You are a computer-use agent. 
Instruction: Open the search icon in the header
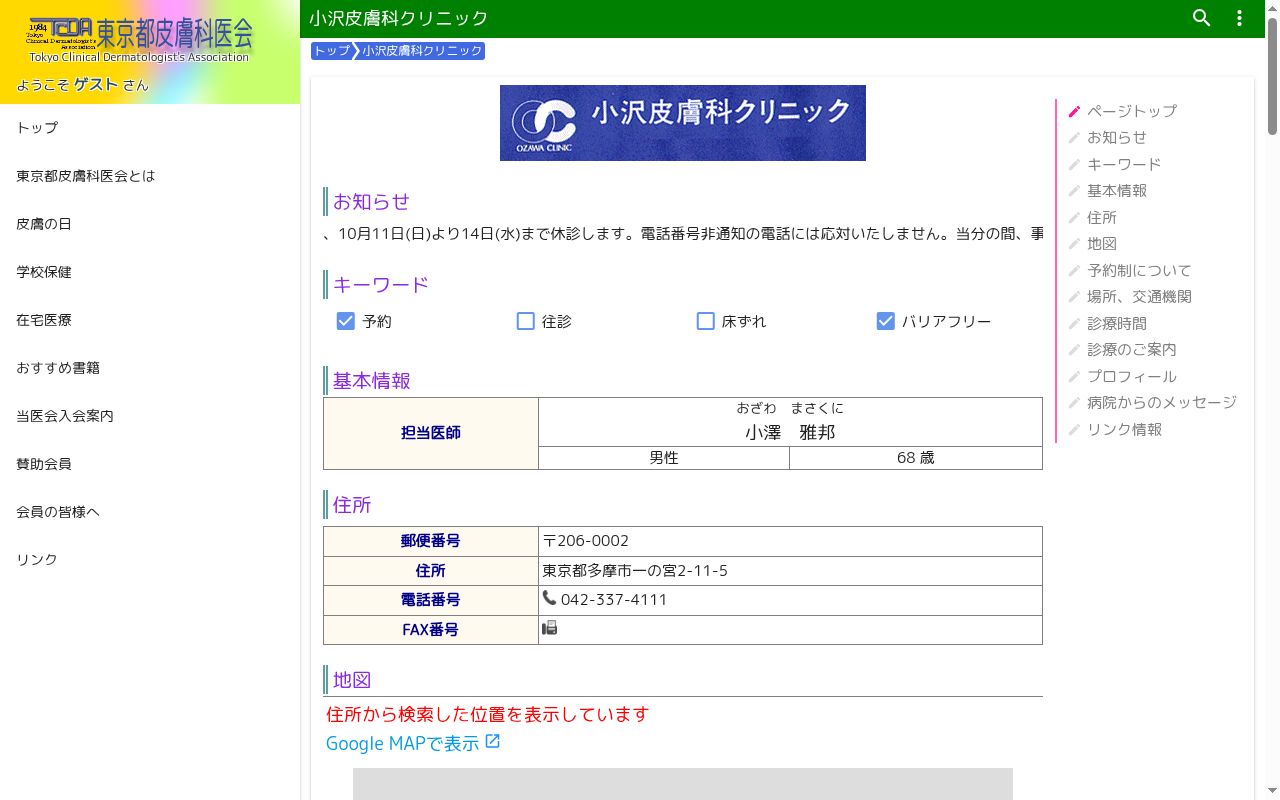(1202, 18)
